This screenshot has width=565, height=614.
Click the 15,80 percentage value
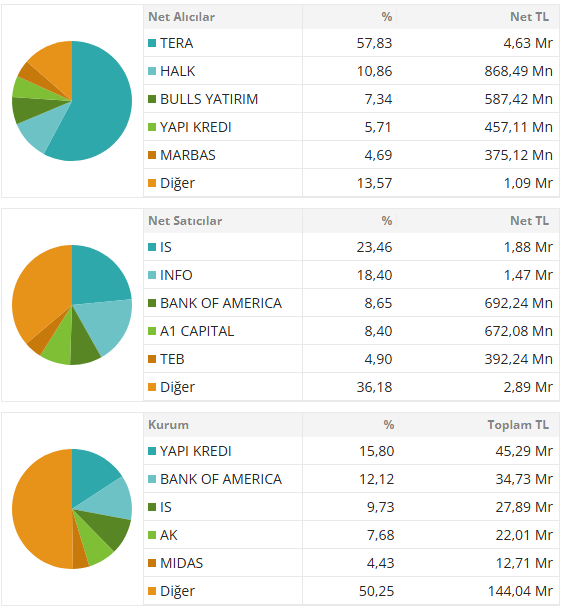377,451
